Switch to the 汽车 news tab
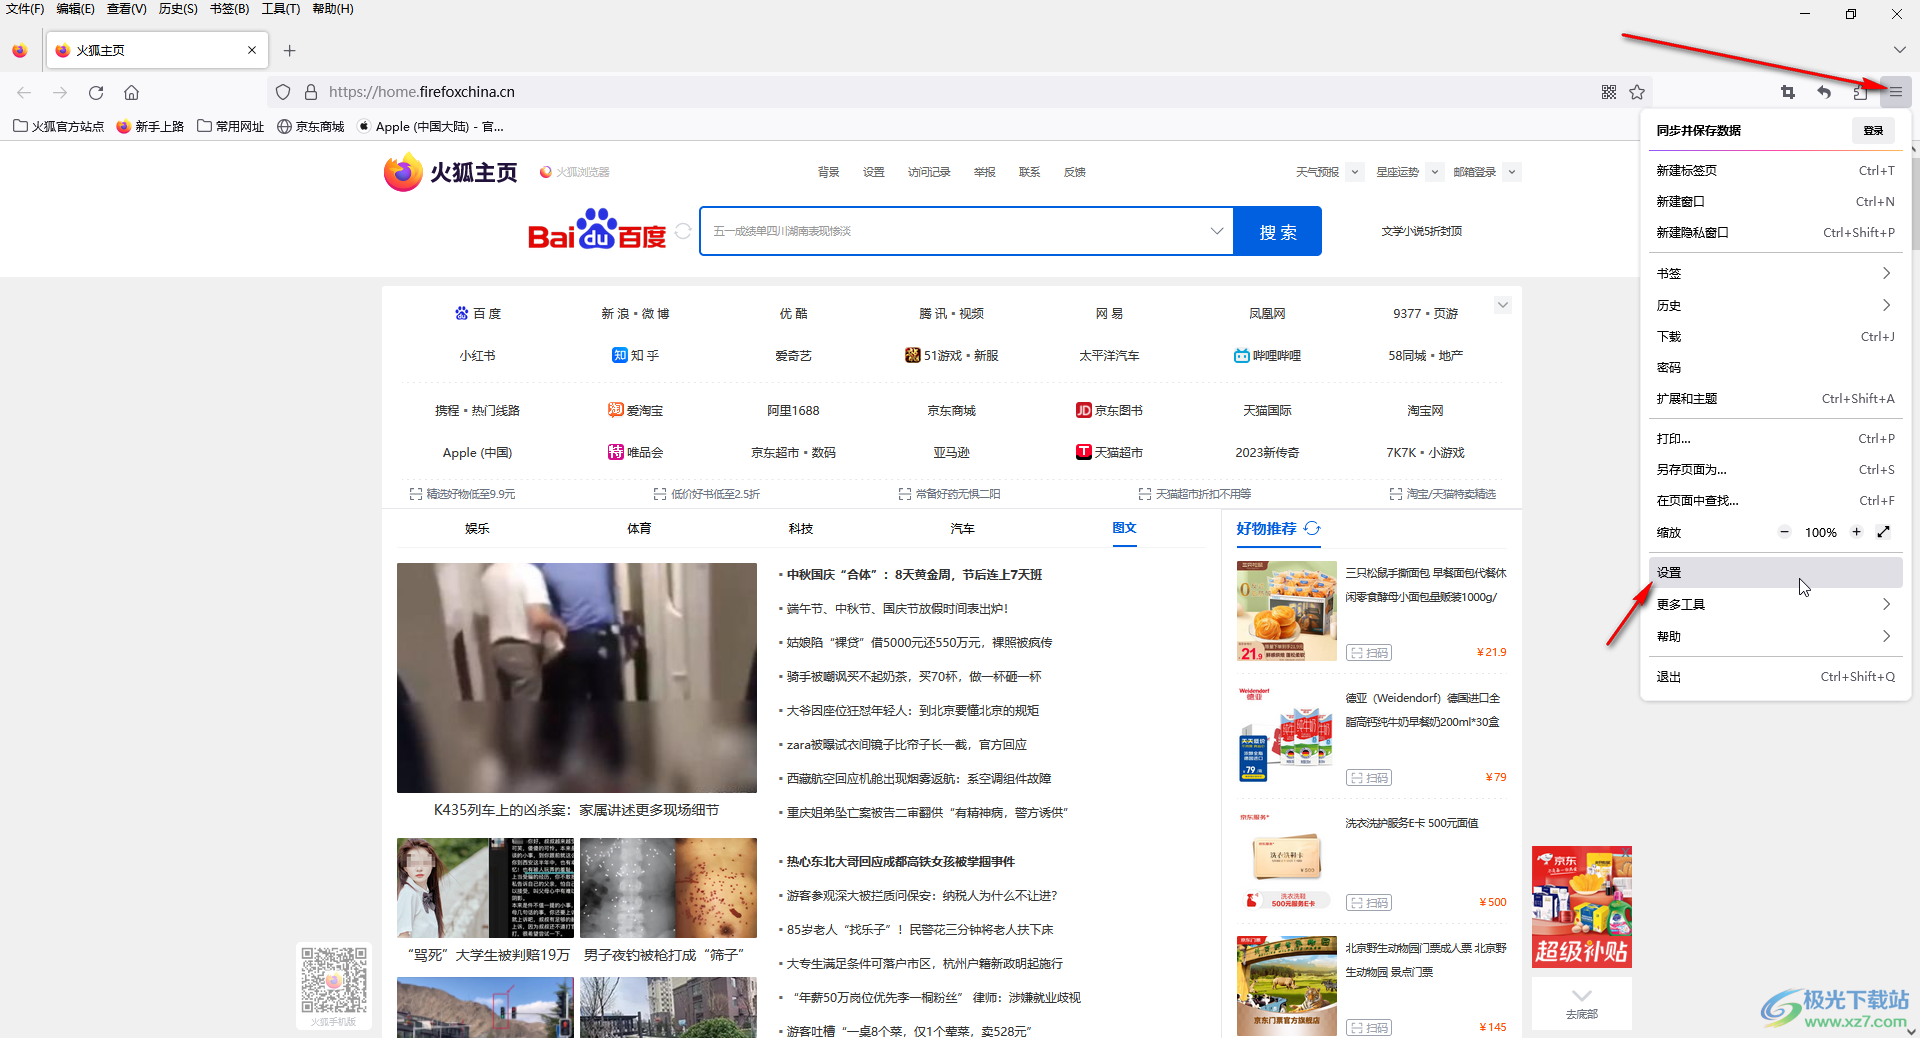 pos(962,528)
